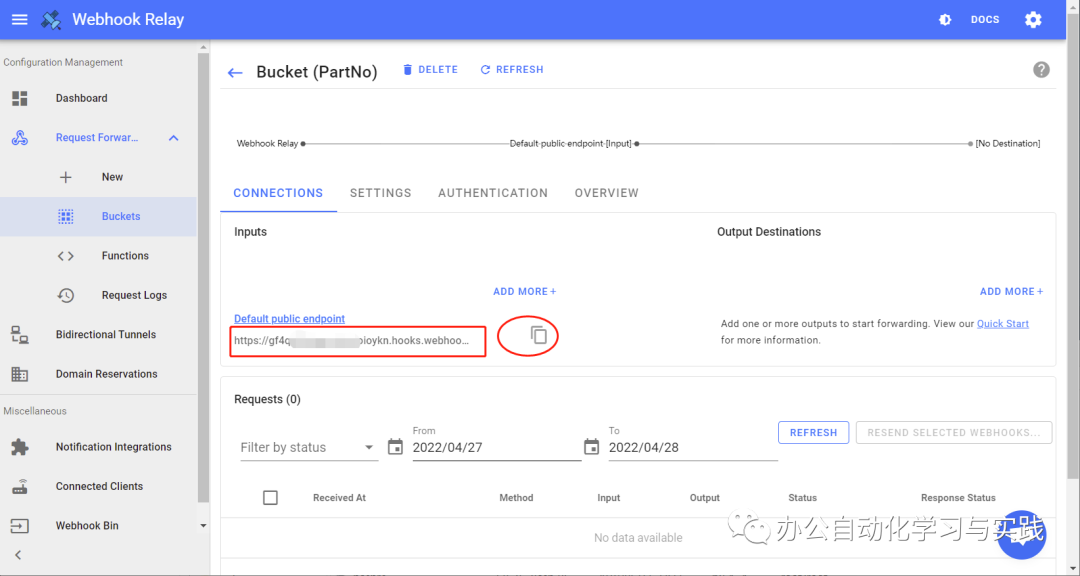Click the plus icon beside New
The image size is (1080, 576).
pos(65,177)
